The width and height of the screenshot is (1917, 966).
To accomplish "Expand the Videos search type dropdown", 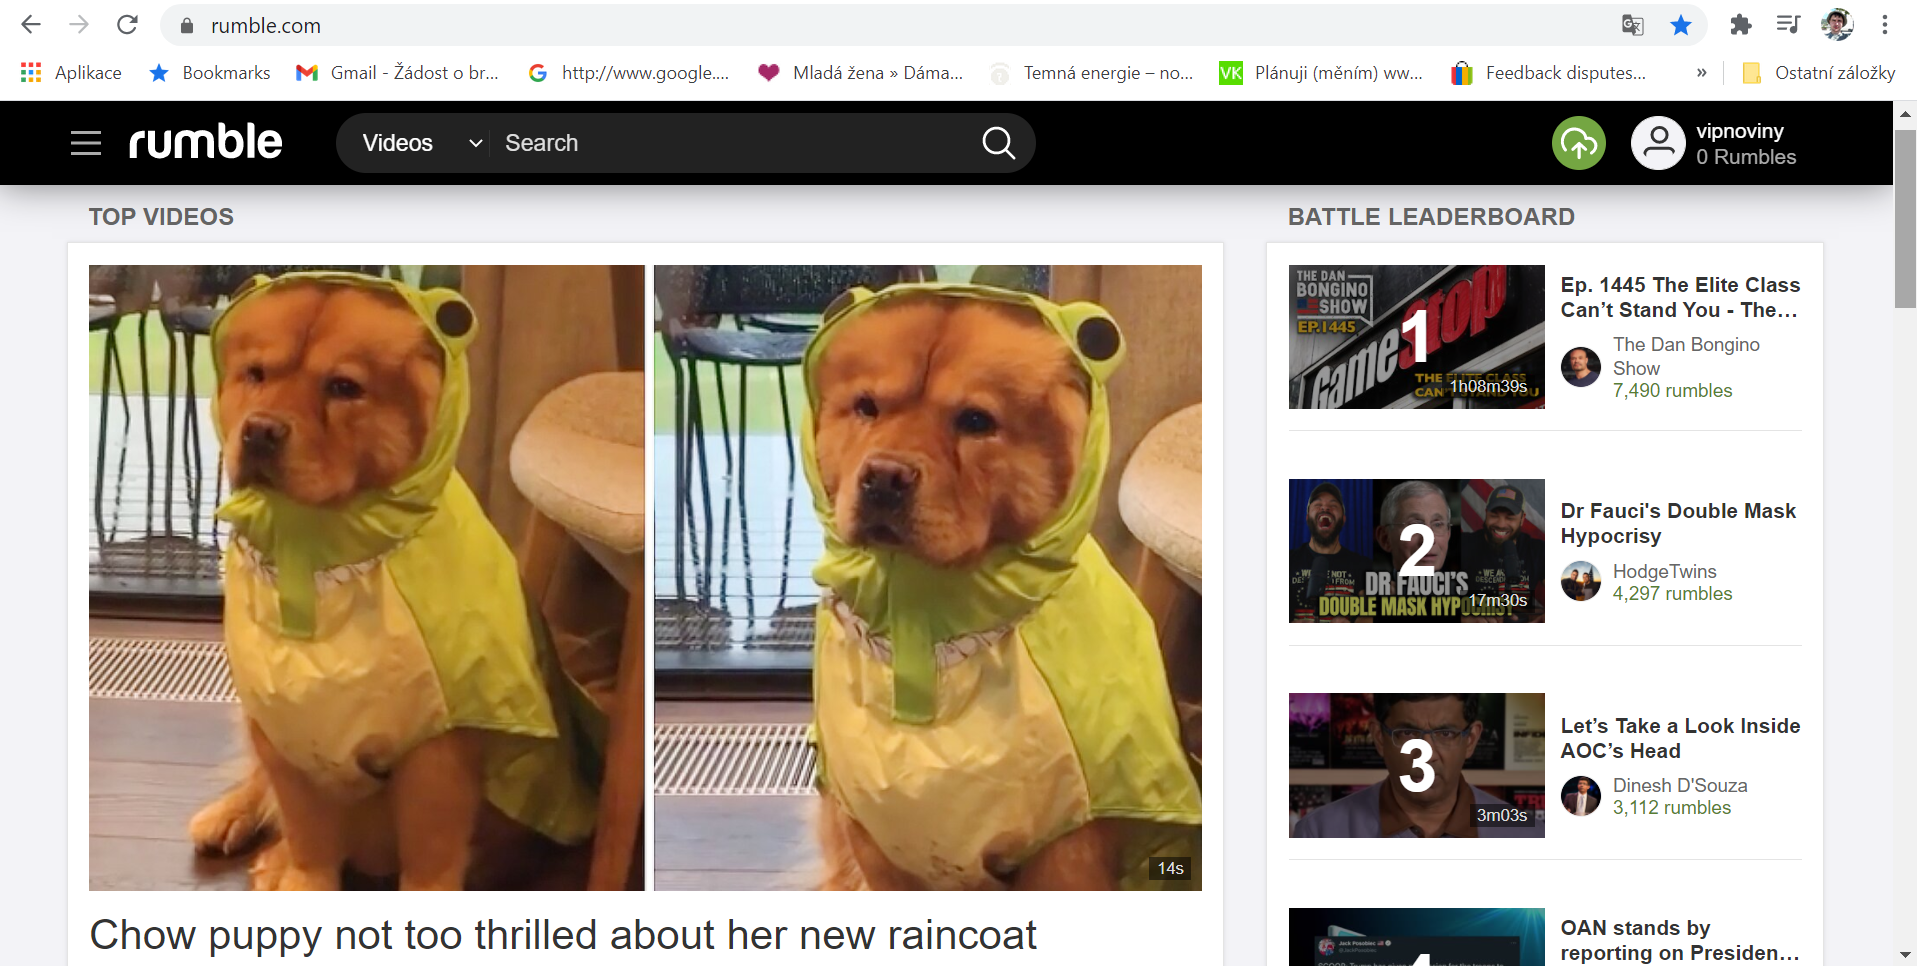I will tap(421, 143).
